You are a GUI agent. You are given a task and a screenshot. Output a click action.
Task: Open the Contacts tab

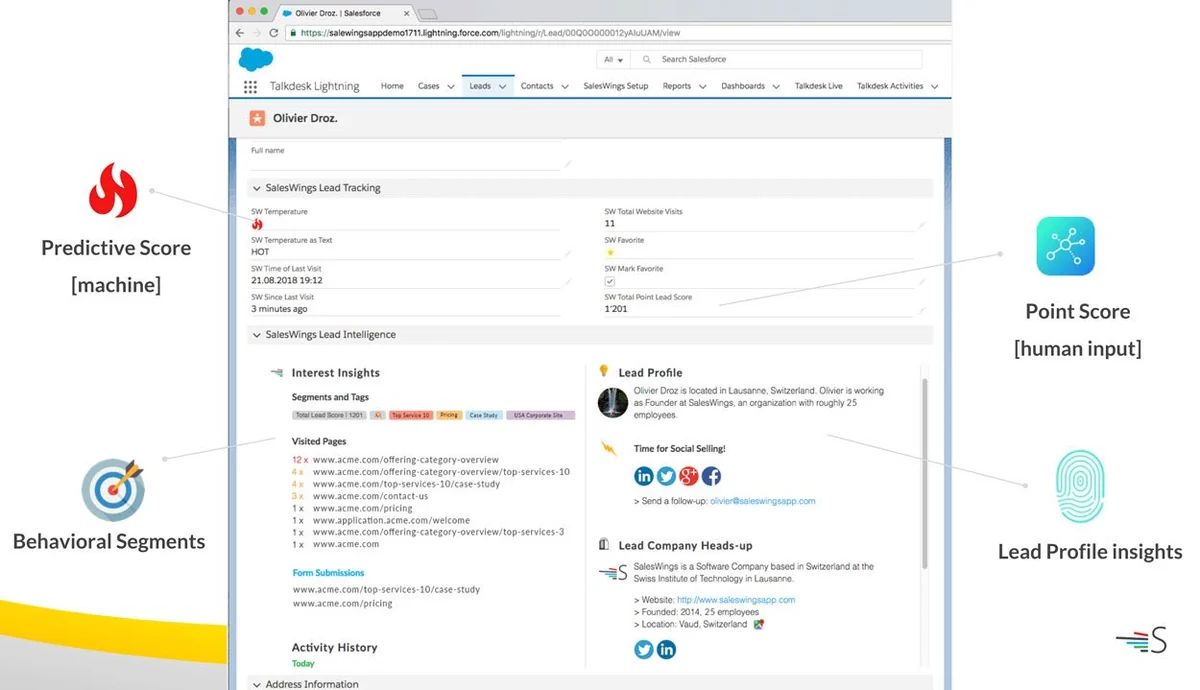coord(537,86)
